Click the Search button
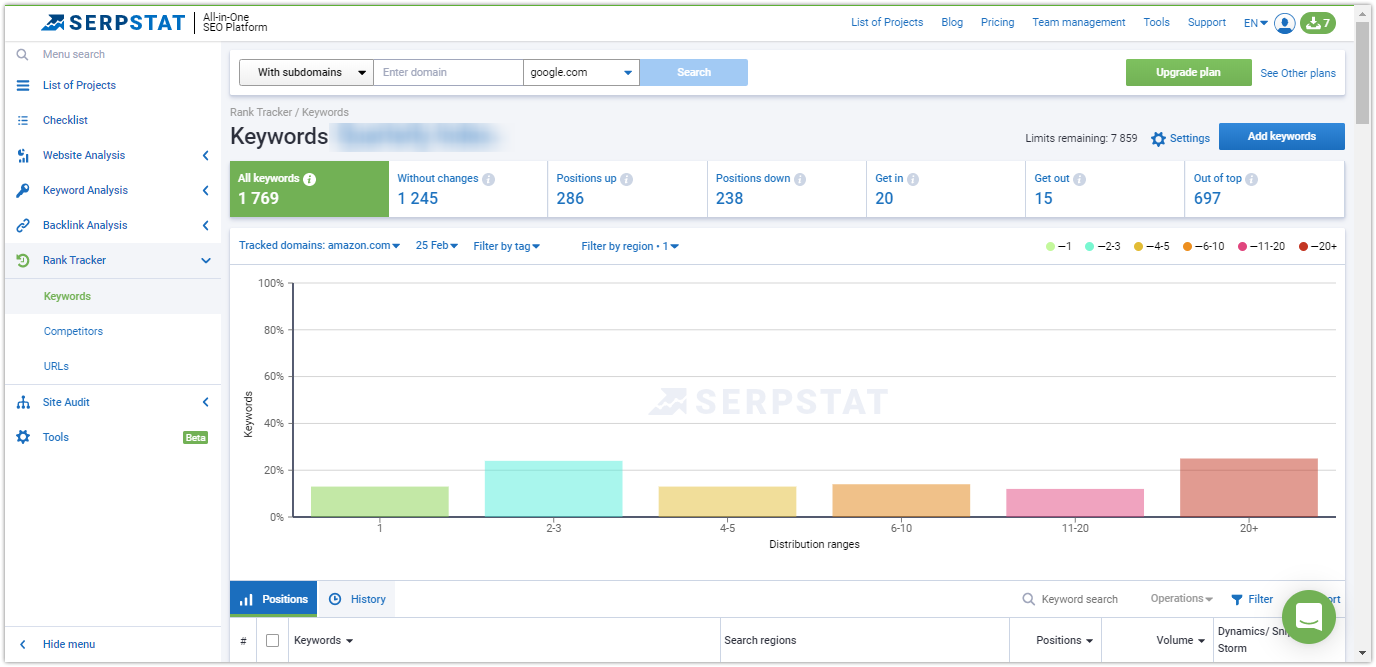 click(x=694, y=72)
